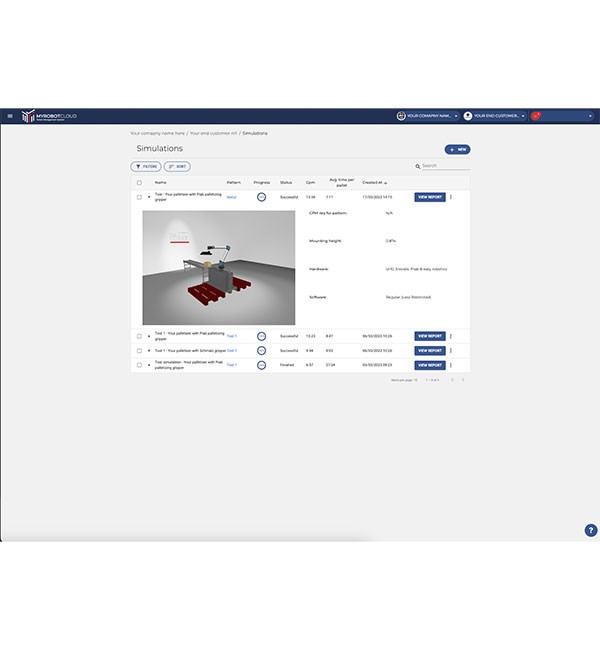Click the end customer avatar icon
The height and width of the screenshot is (650, 600).
click(468, 116)
